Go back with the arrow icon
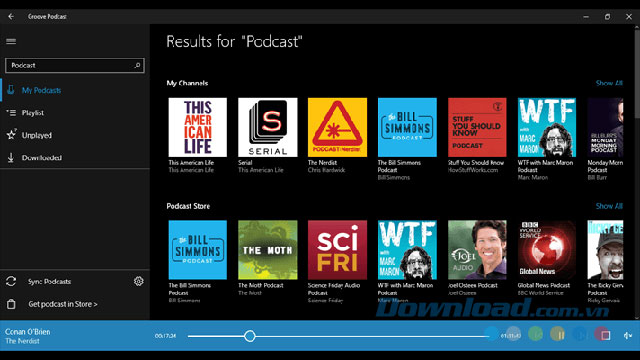This screenshot has width=640, height=360. pos(11,16)
